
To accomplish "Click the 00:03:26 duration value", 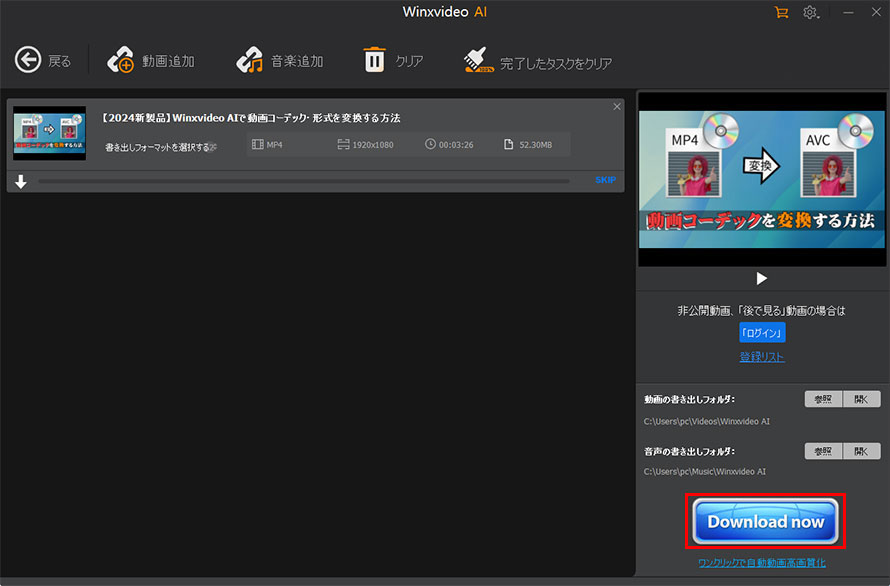I will [x=456, y=145].
